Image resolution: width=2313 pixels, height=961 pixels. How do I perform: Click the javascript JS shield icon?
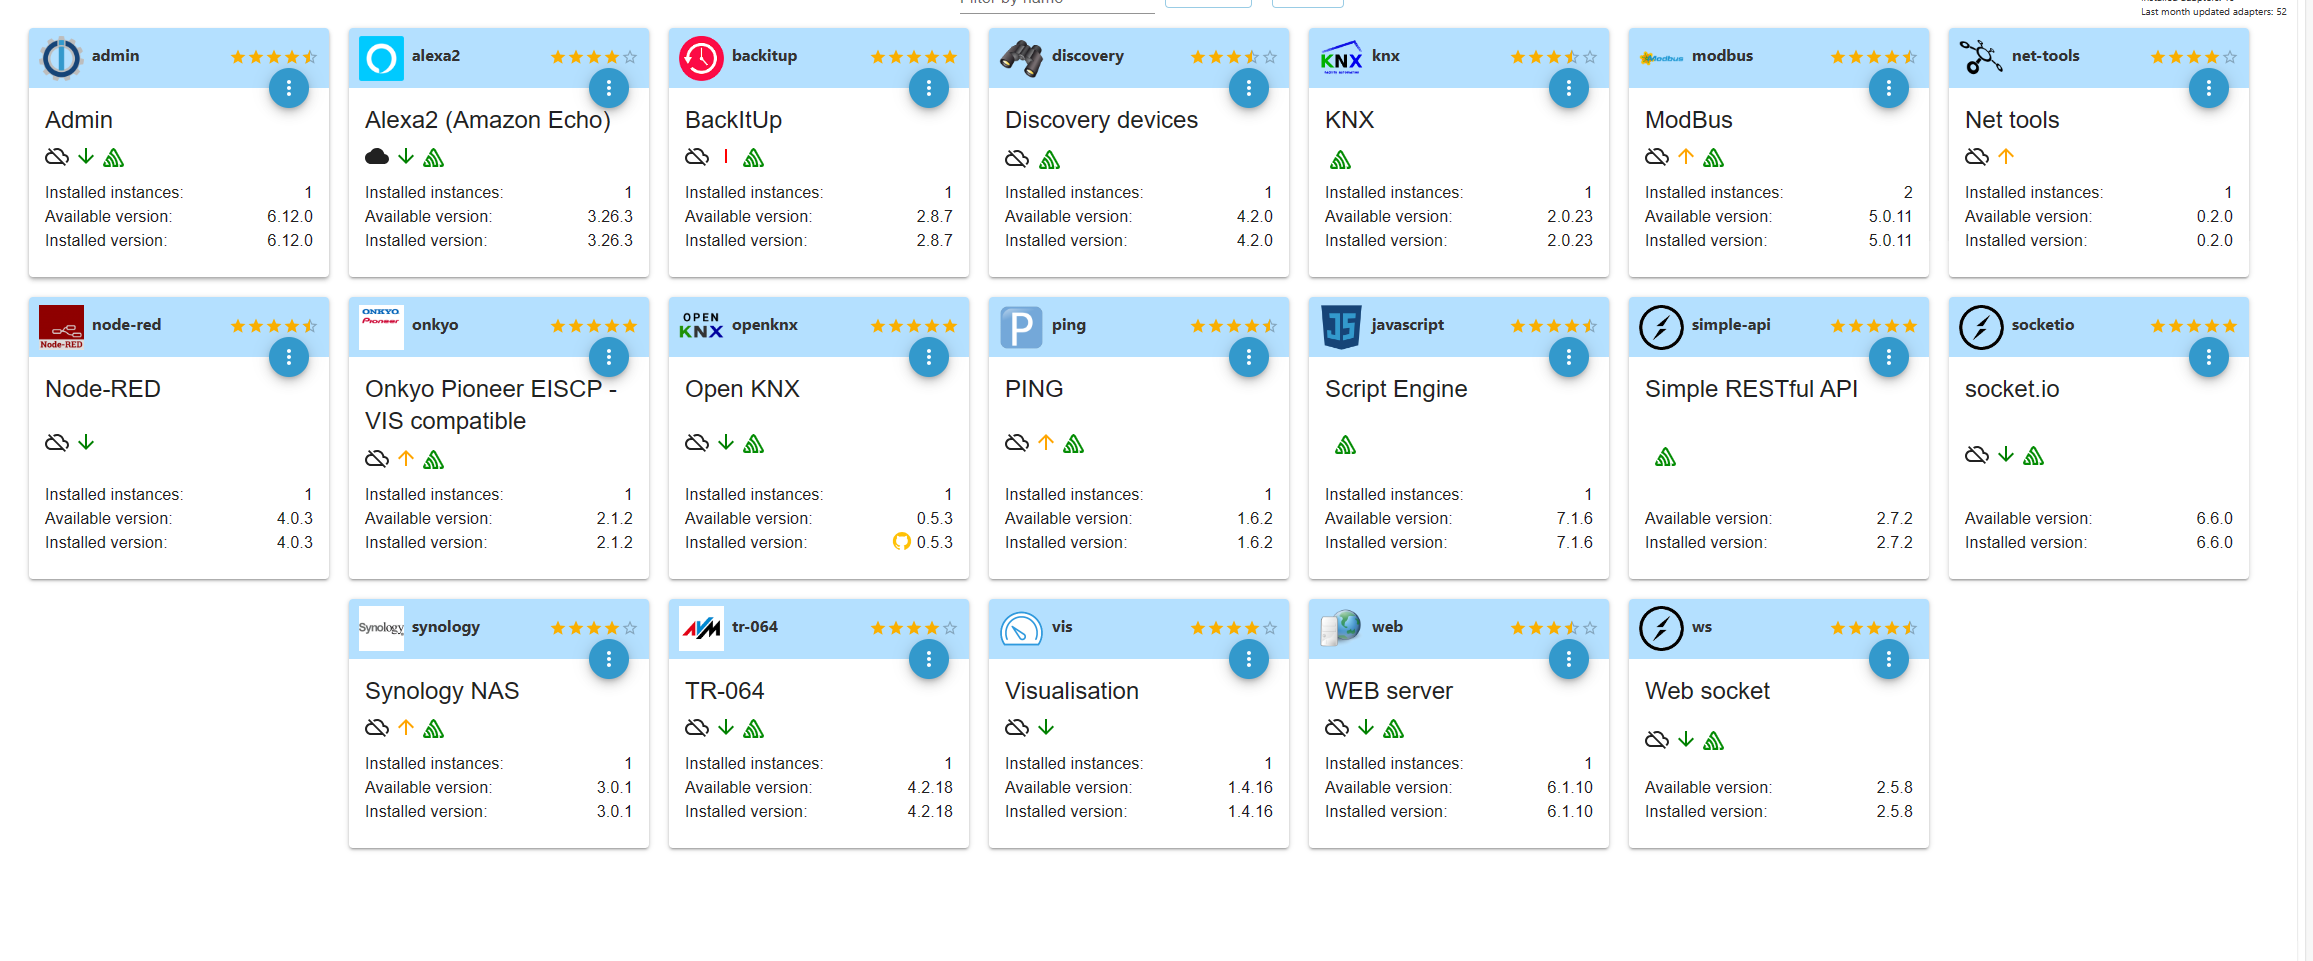(x=1341, y=327)
